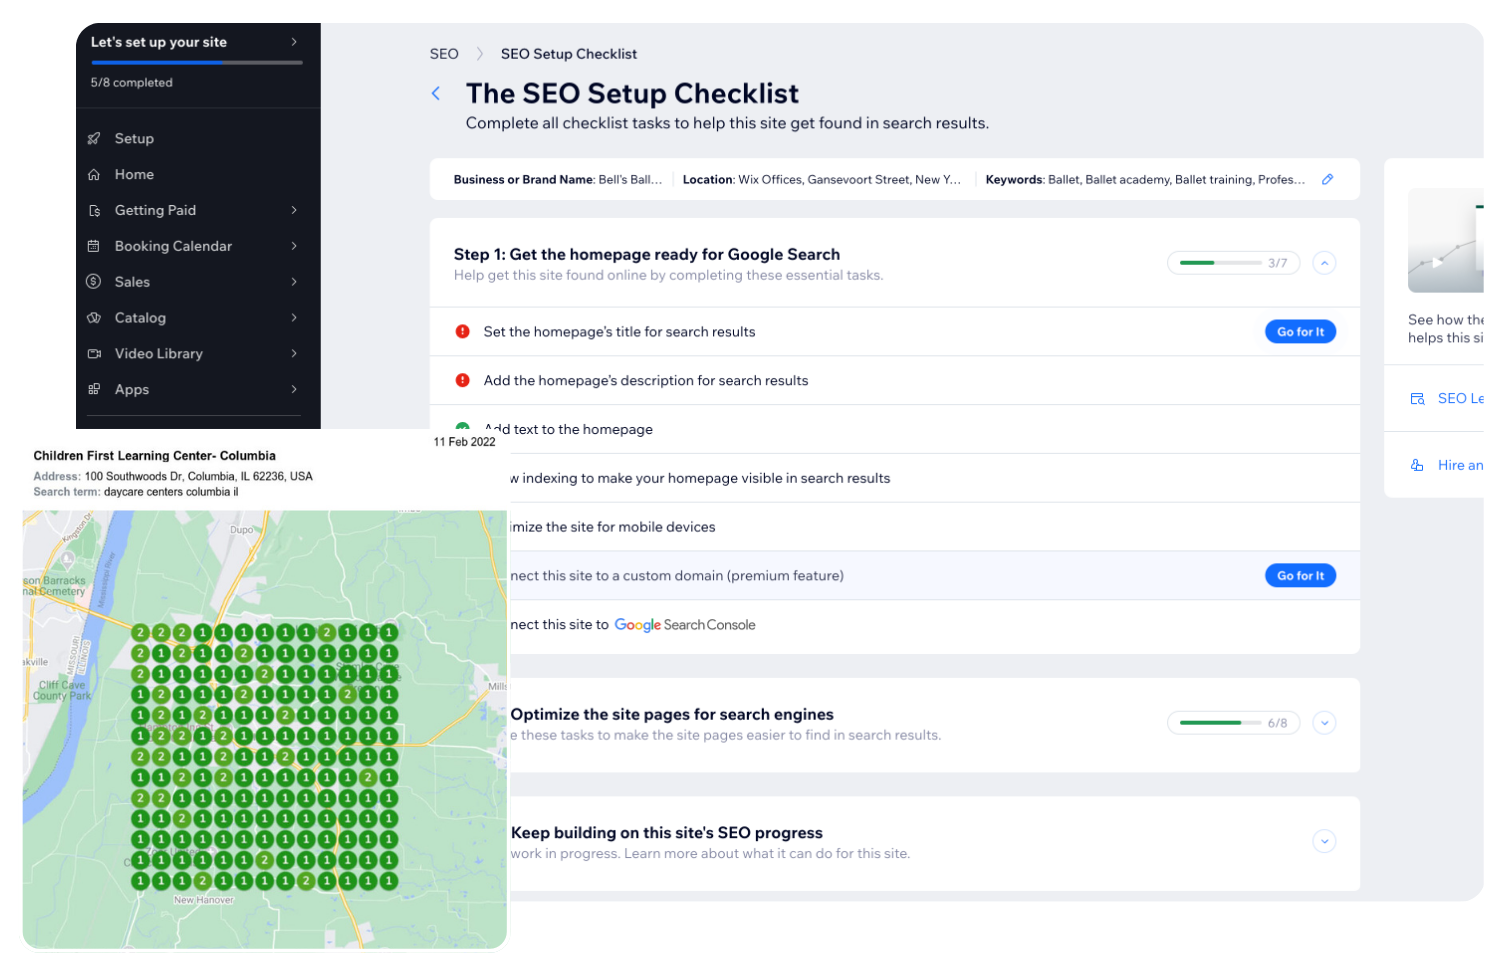Click the Step 1 progress bar 3/7
The image size is (1500, 965).
1232,264
